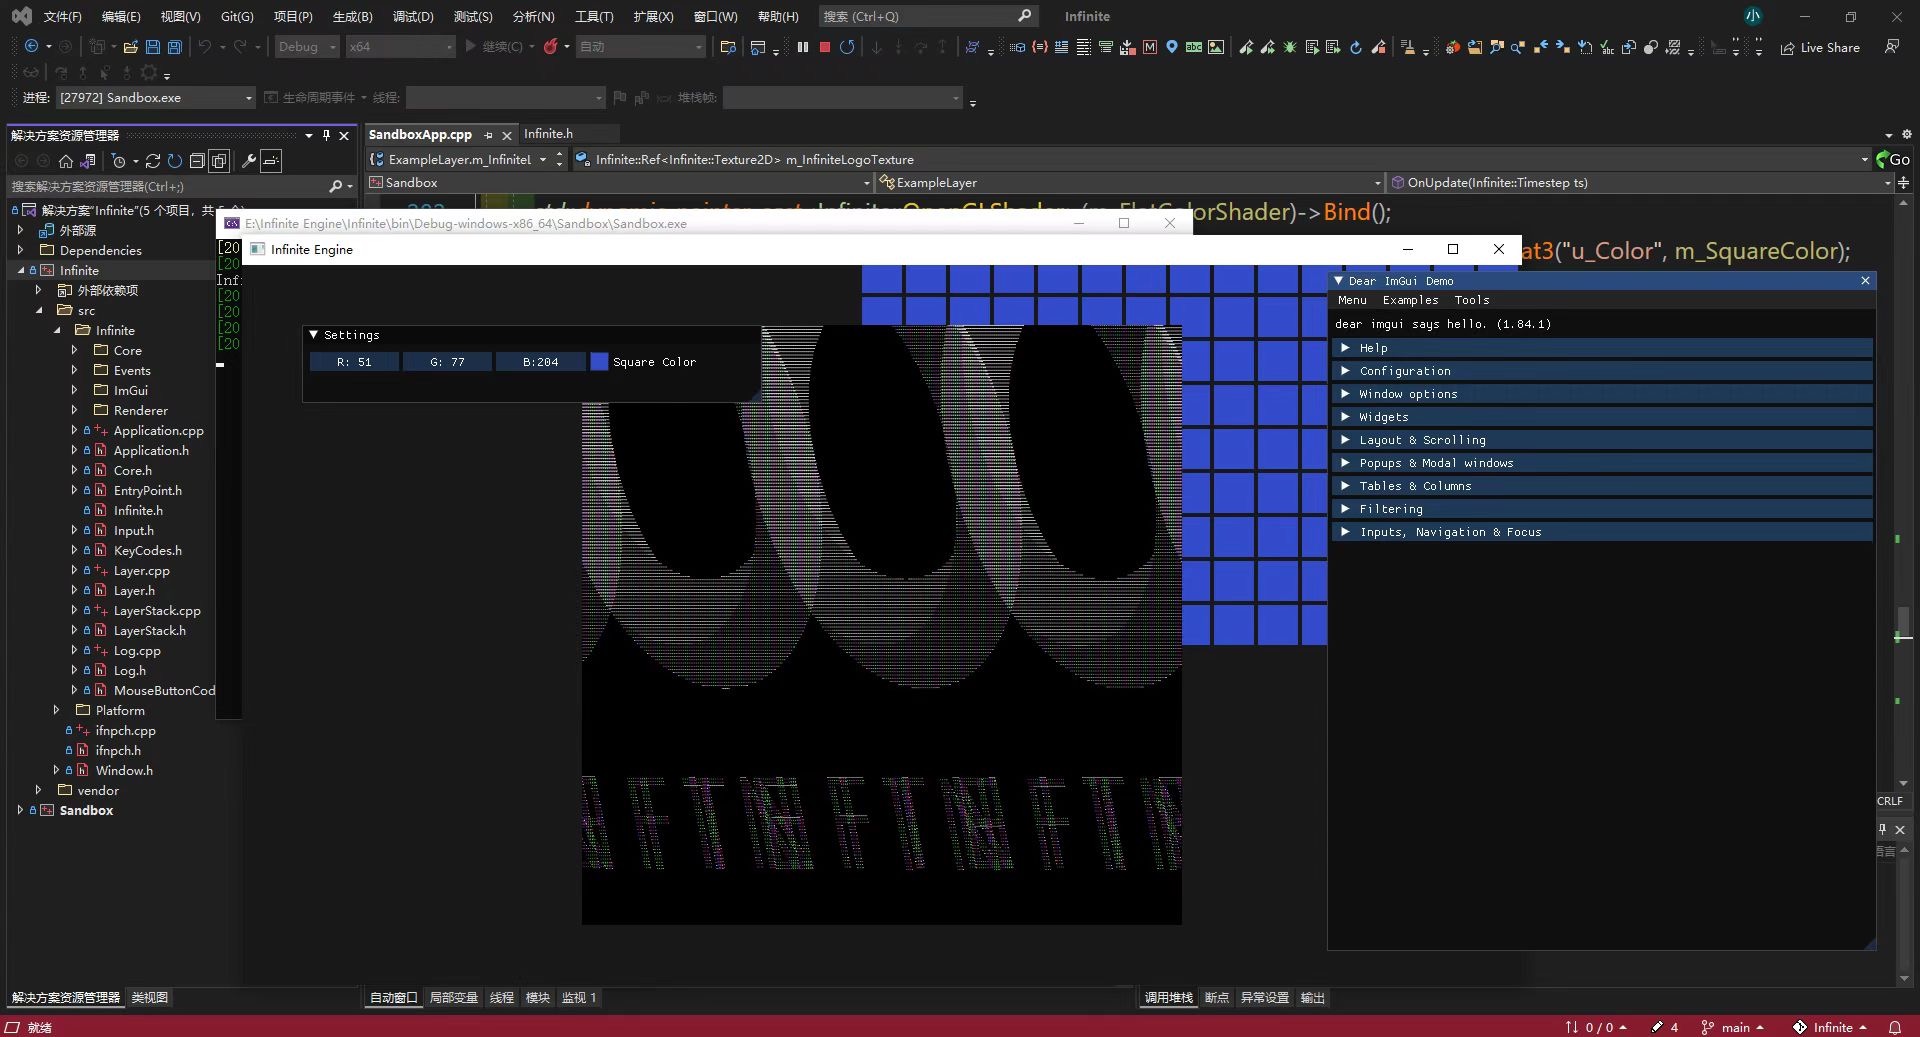This screenshot has height=1037, width=1920.
Task: Click the blue Square Color swatch
Action: [x=599, y=362]
